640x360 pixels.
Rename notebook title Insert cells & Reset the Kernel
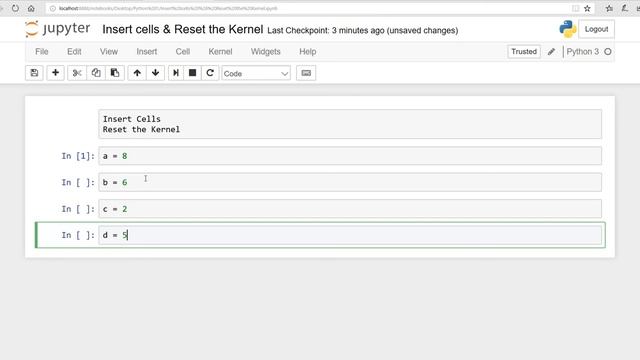point(182,29)
